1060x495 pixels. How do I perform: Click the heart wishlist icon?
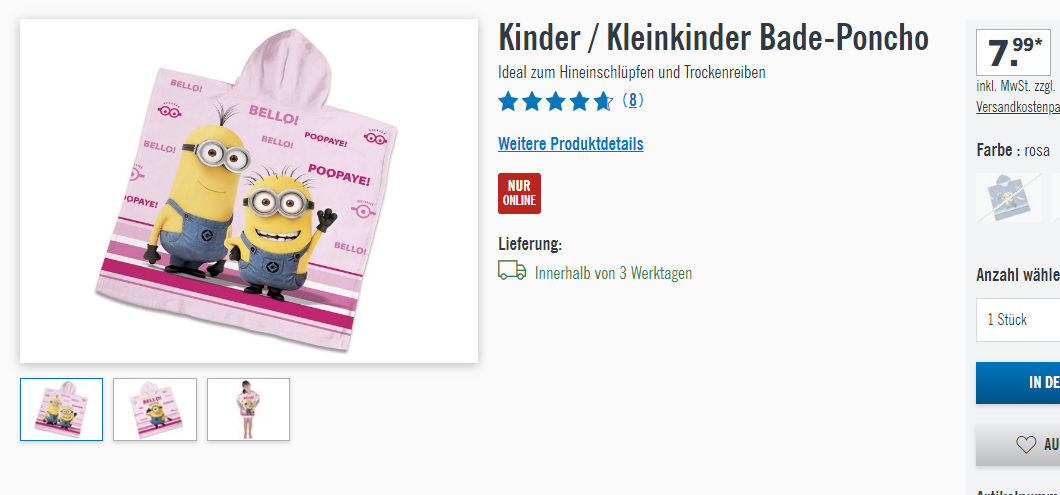click(1026, 444)
